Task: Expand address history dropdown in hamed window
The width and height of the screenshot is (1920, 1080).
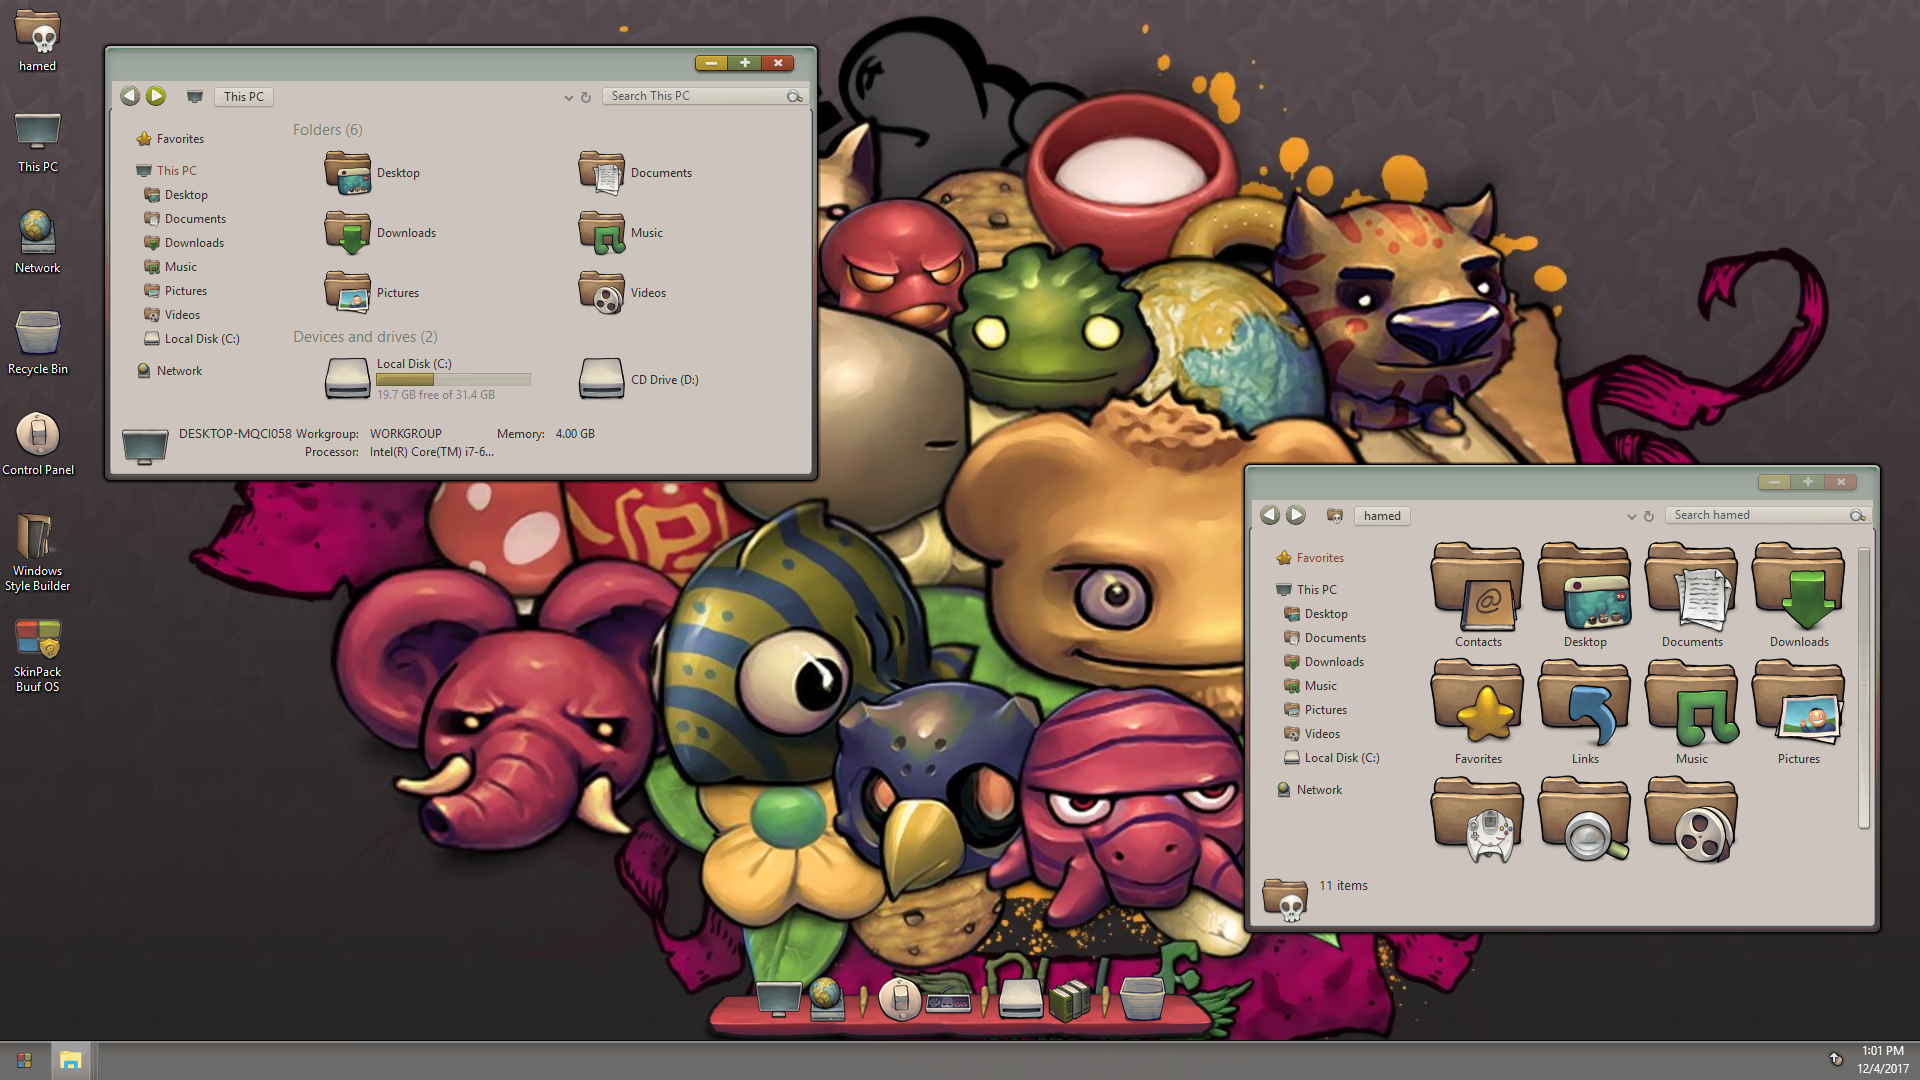Action: tap(1631, 516)
